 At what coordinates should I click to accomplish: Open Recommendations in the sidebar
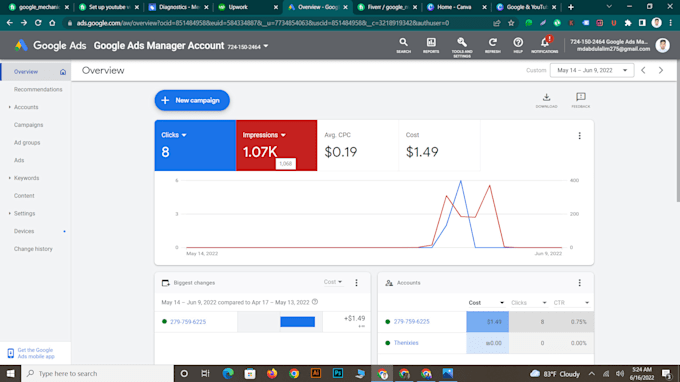coord(38,89)
